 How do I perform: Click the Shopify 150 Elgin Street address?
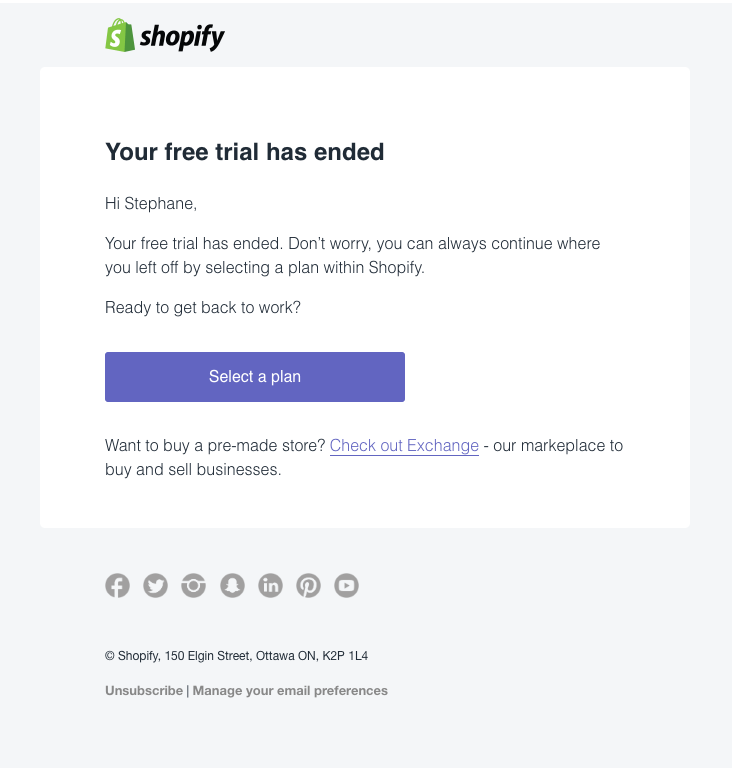(x=237, y=656)
